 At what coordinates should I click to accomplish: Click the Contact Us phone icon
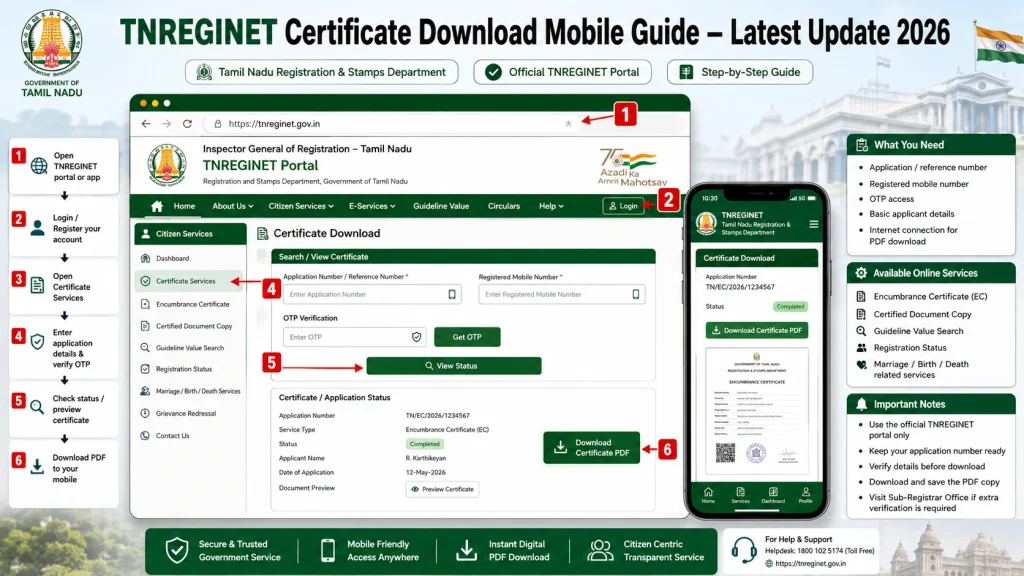tap(145, 436)
